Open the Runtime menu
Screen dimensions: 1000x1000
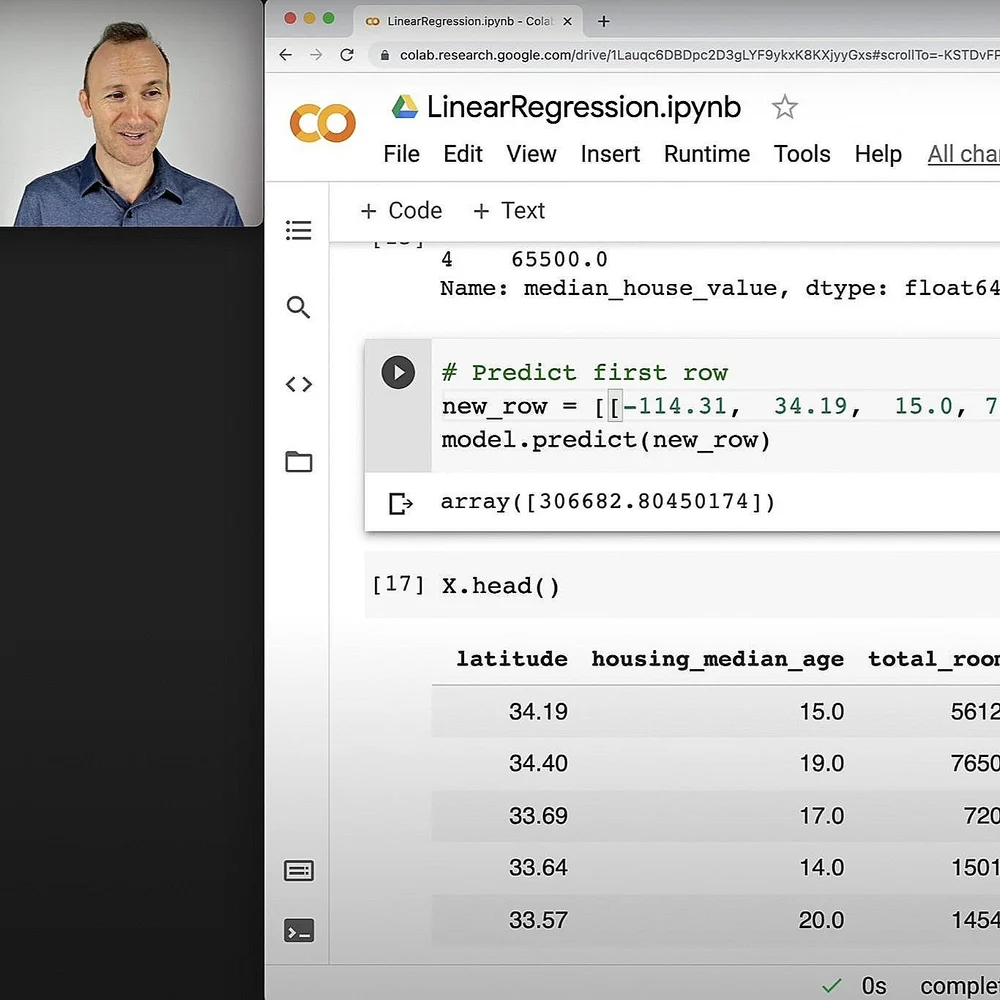pyautogui.click(x=706, y=154)
